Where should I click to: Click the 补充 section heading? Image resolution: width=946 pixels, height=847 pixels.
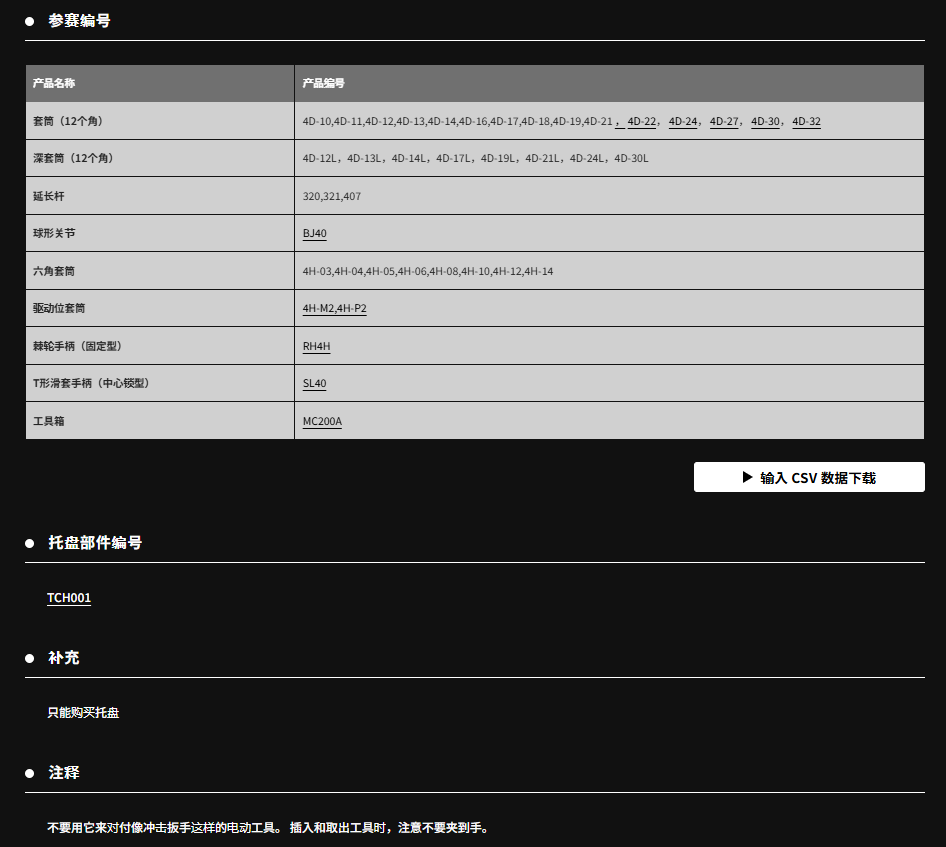(x=64, y=658)
